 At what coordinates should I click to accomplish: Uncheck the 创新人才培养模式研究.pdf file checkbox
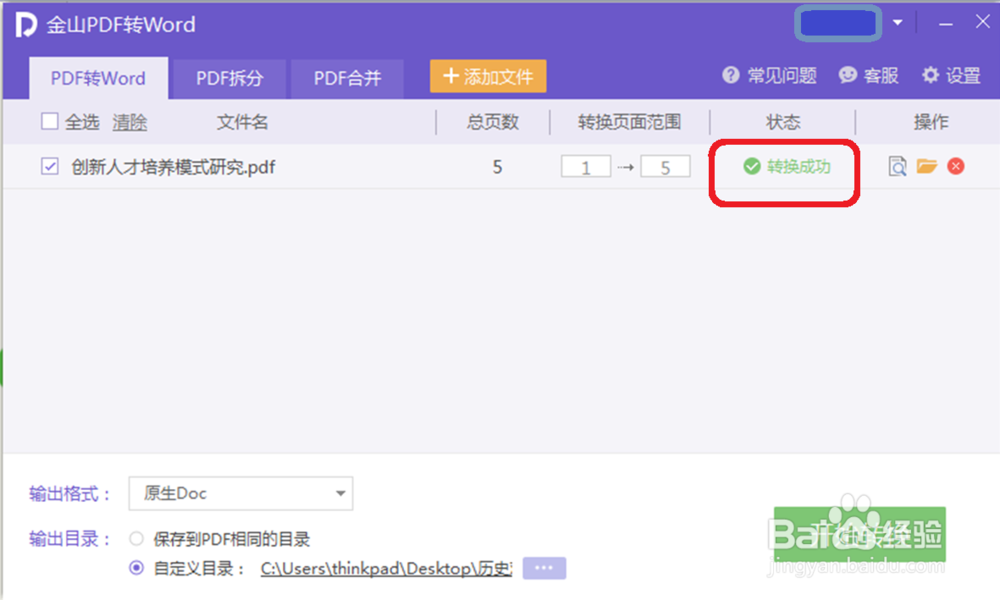pyautogui.click(x=50, y=166)
